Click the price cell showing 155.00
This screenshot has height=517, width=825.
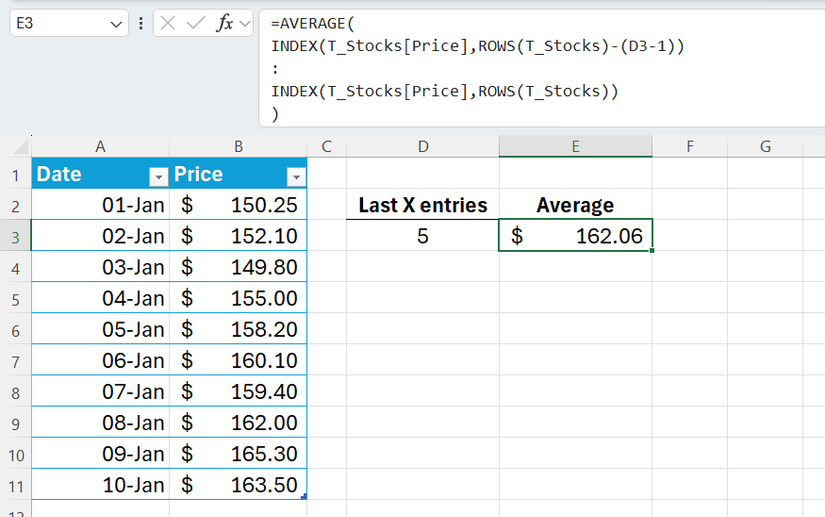[238, 298]
